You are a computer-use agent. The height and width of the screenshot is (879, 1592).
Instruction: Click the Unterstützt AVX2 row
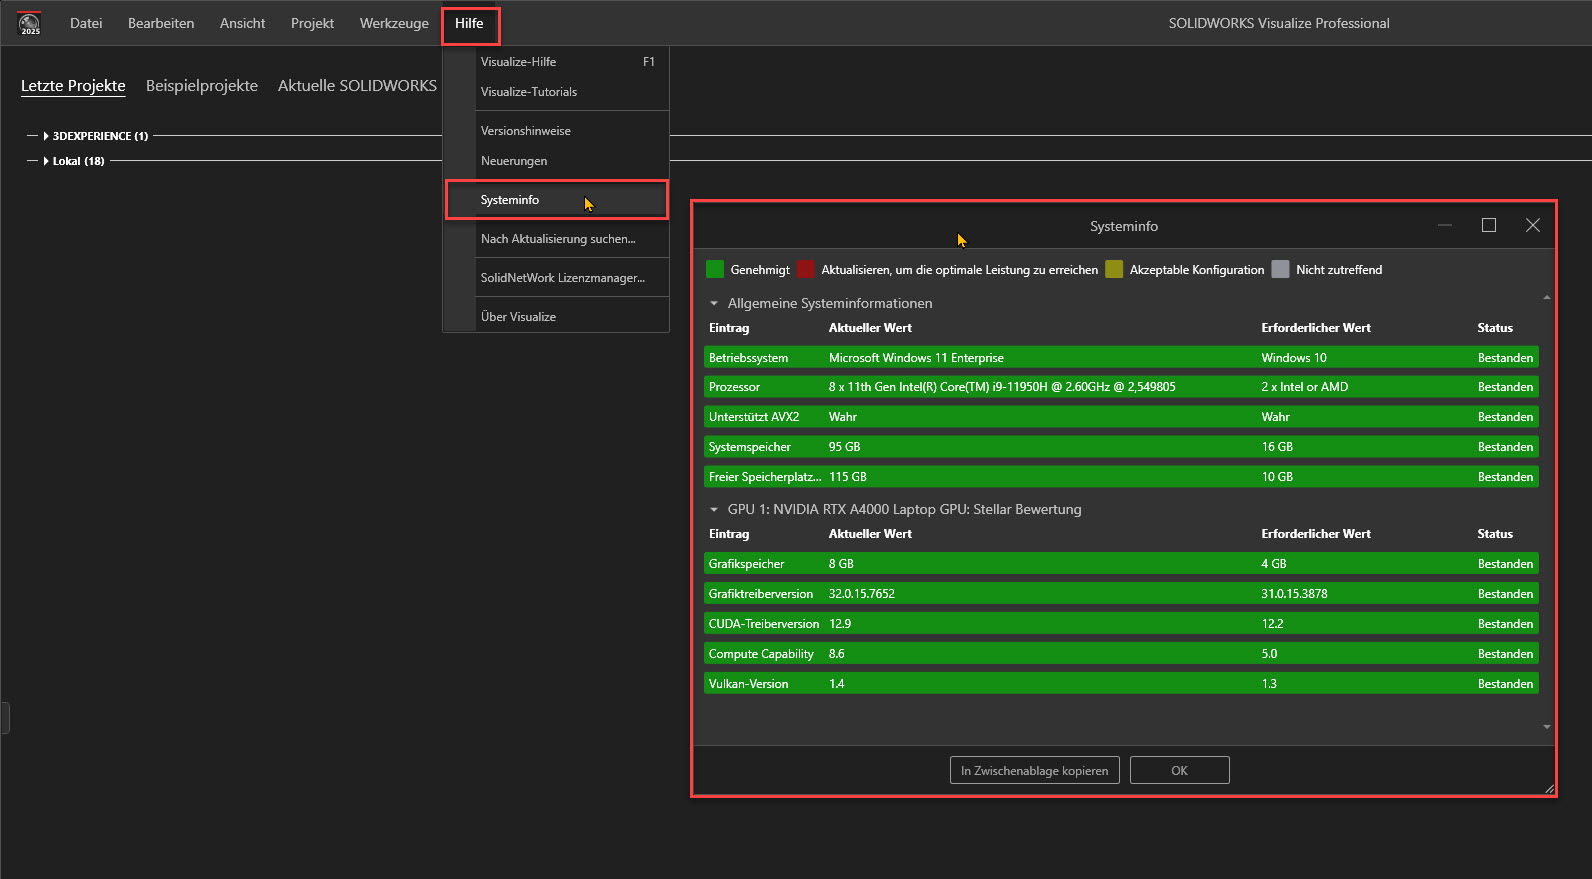(1121, 417)
